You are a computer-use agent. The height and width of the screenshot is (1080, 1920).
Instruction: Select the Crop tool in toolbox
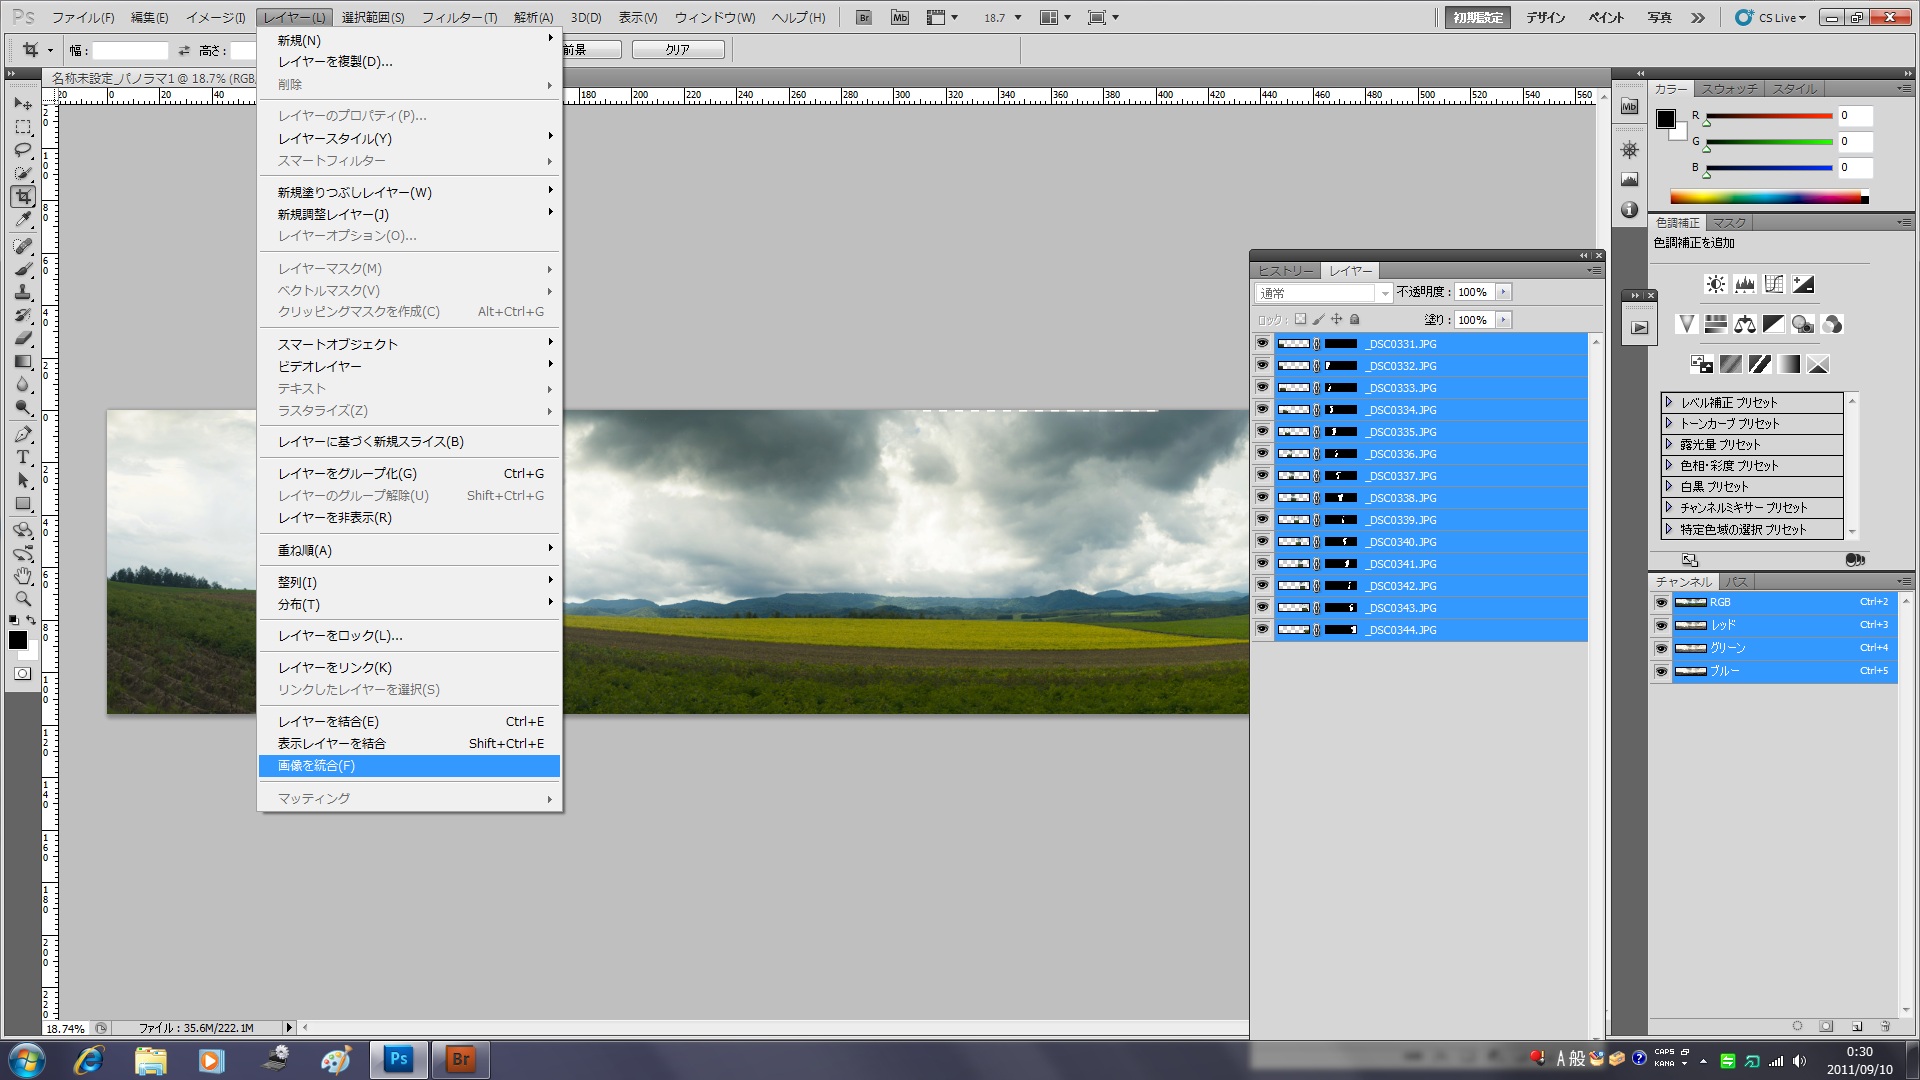click(23, 197)
